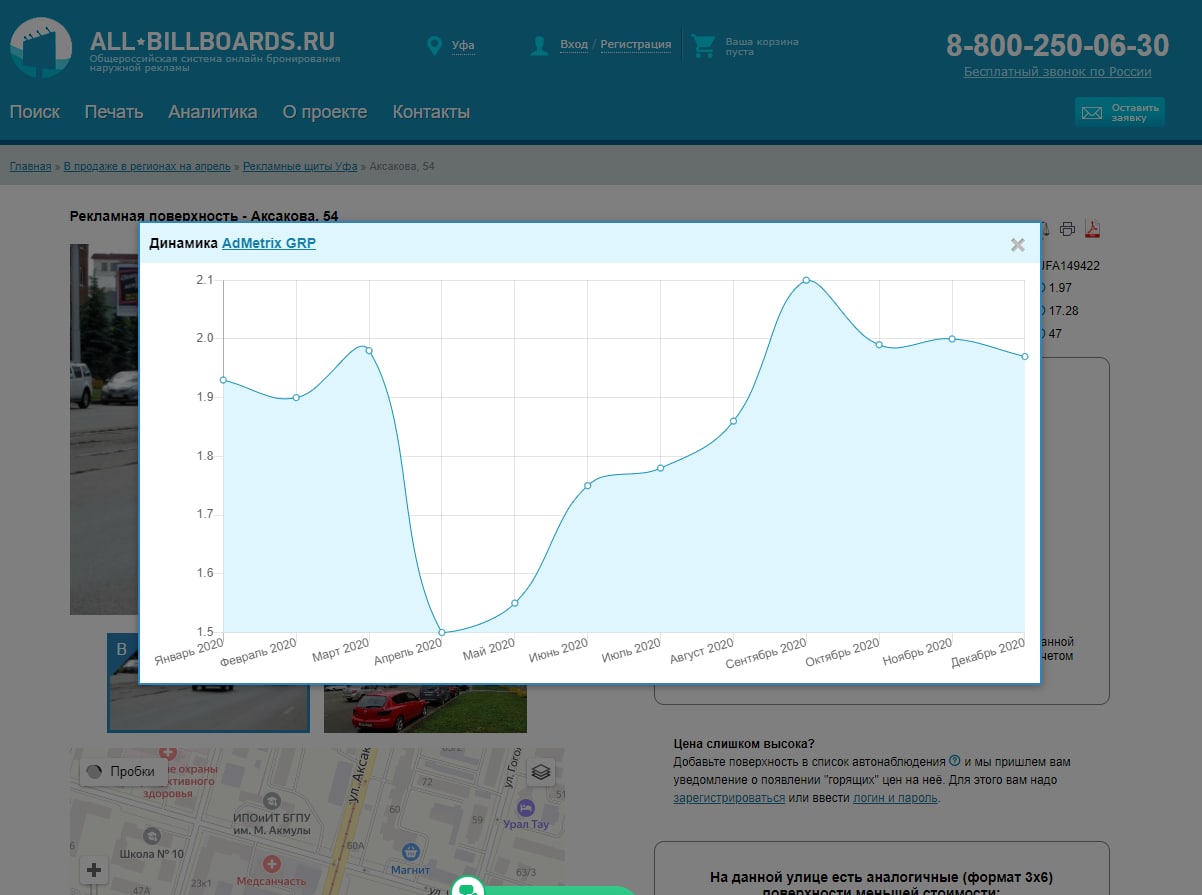Open the Аналитика menu item

(212, 112)
